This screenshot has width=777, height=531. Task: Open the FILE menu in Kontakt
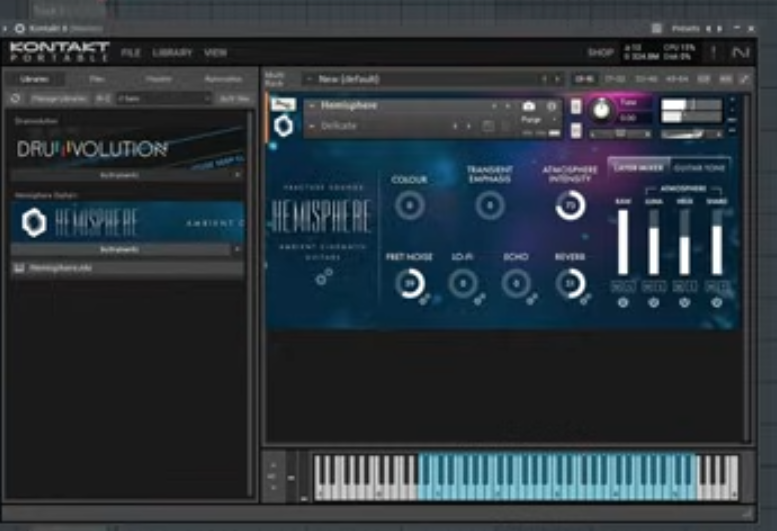[x=131, y=53]
